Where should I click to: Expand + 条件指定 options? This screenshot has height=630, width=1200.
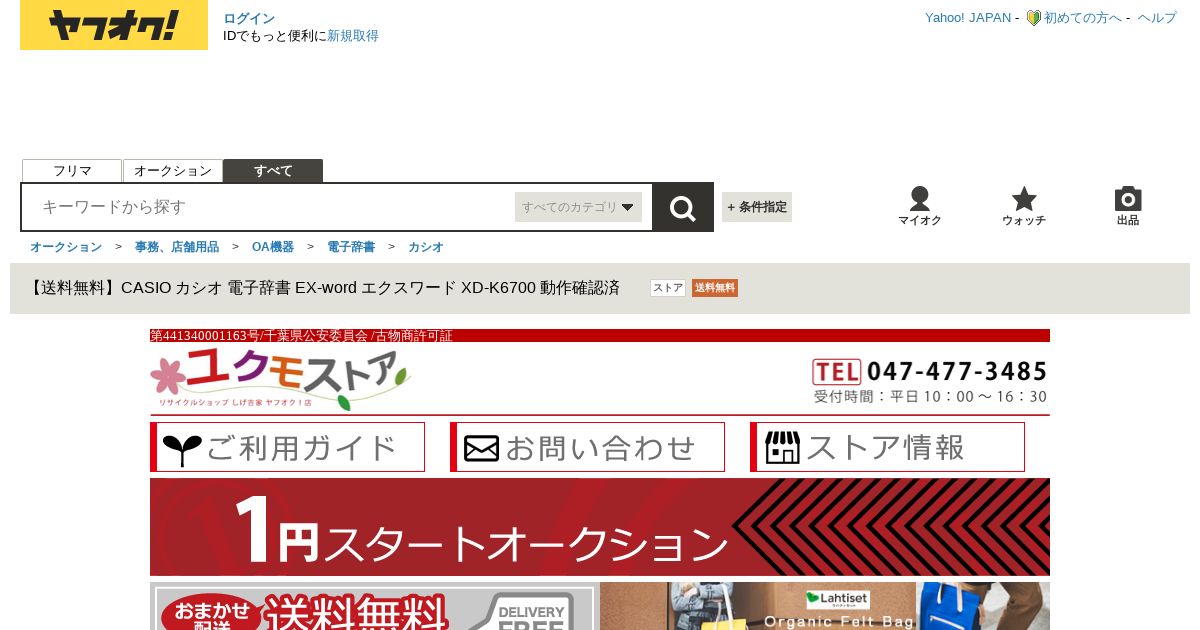(757, 207)
